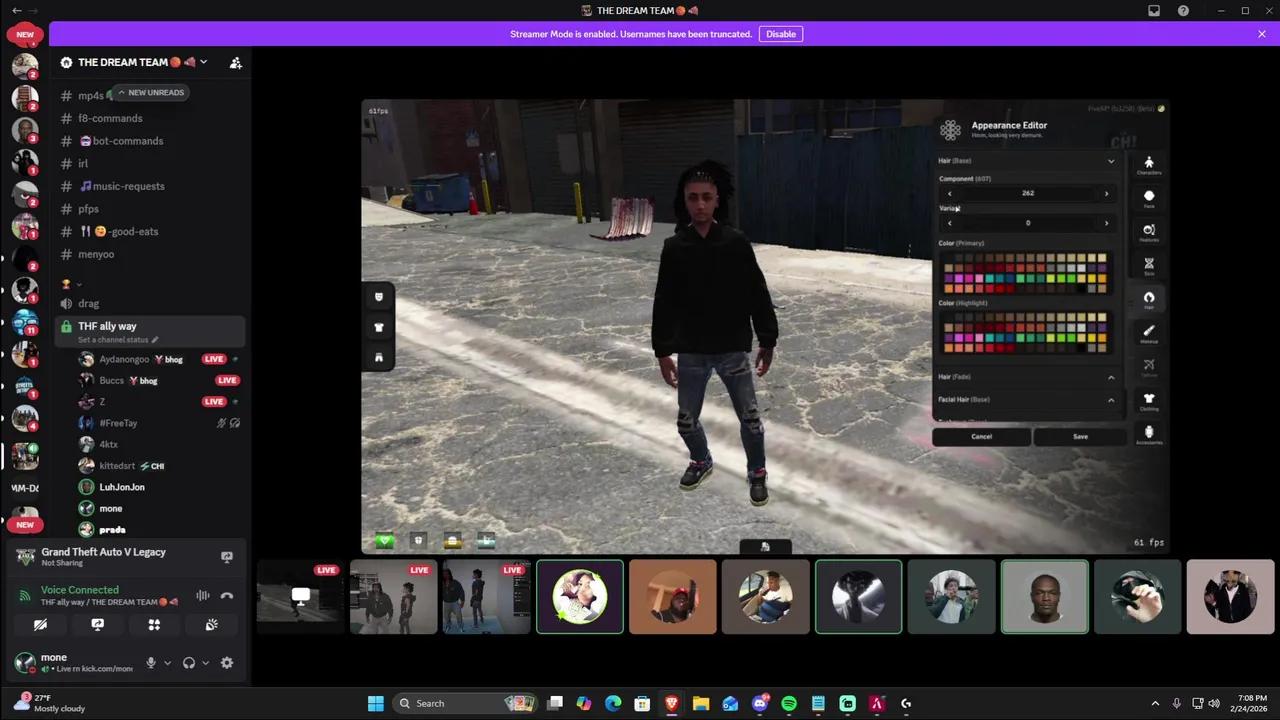Start screen sharing via the Share Screen icon
The height and width of the screenshot is (720, 1280).
tap(97, 624)
